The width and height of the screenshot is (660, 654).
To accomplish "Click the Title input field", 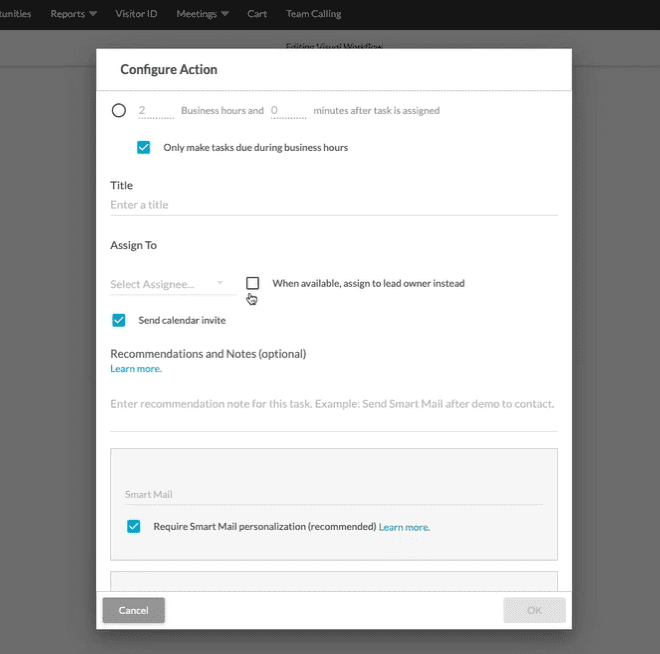I will pos(333,205).
